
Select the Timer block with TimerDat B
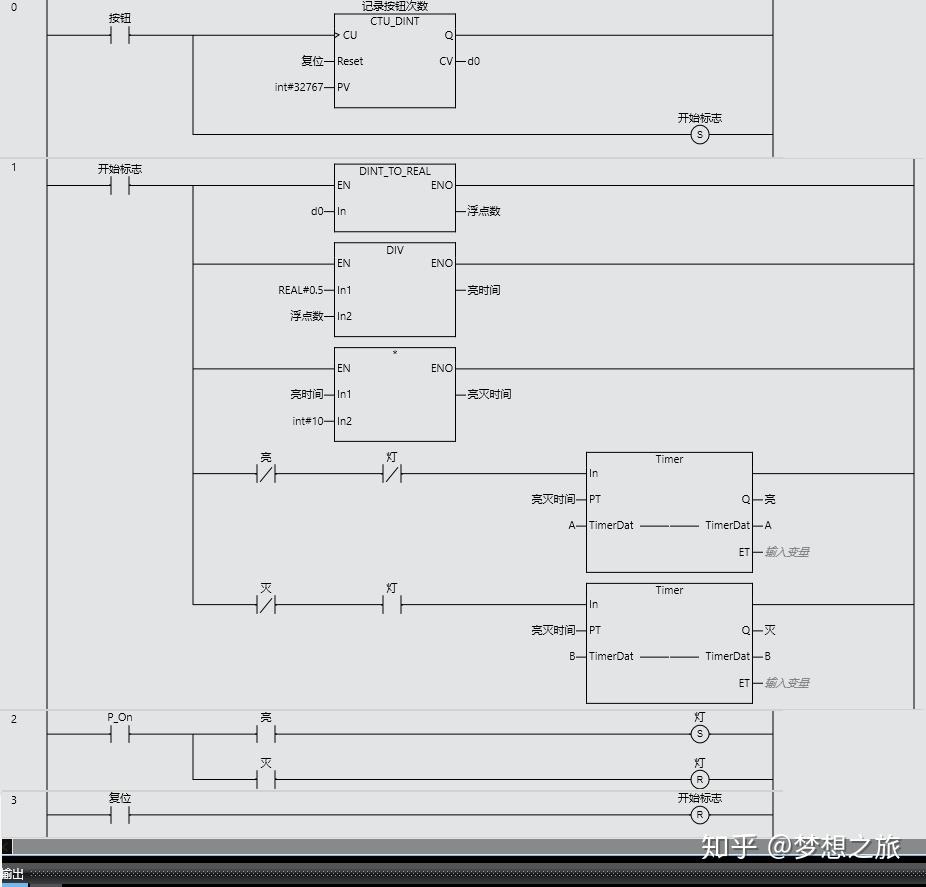click(669, 643)
